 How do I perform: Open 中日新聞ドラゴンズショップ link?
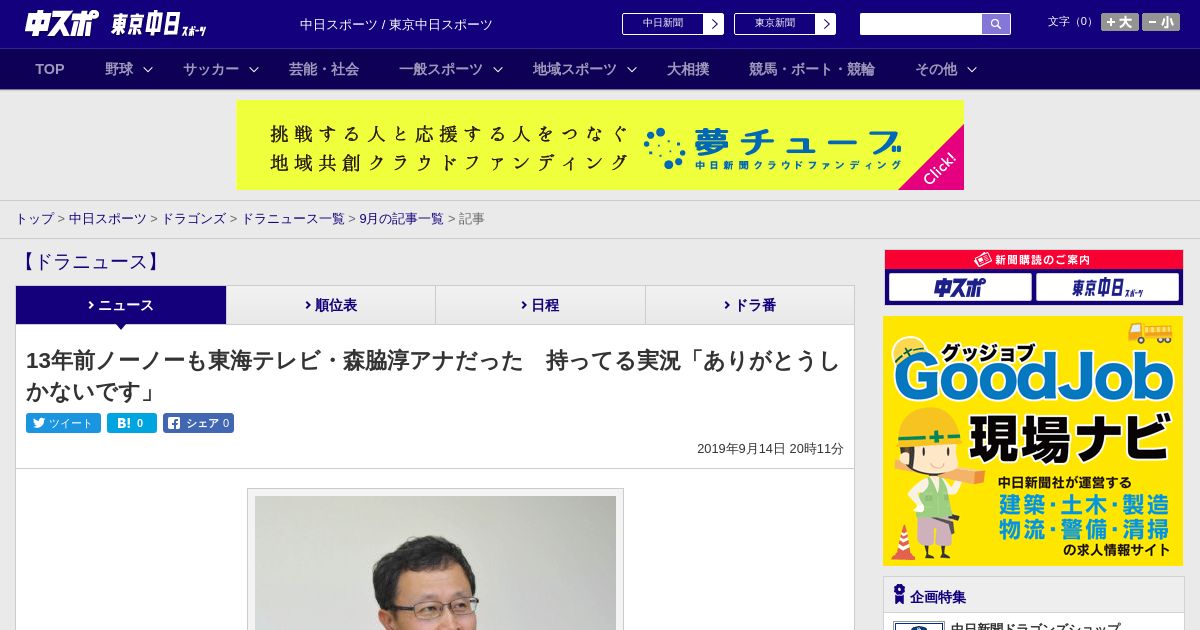1035,627
